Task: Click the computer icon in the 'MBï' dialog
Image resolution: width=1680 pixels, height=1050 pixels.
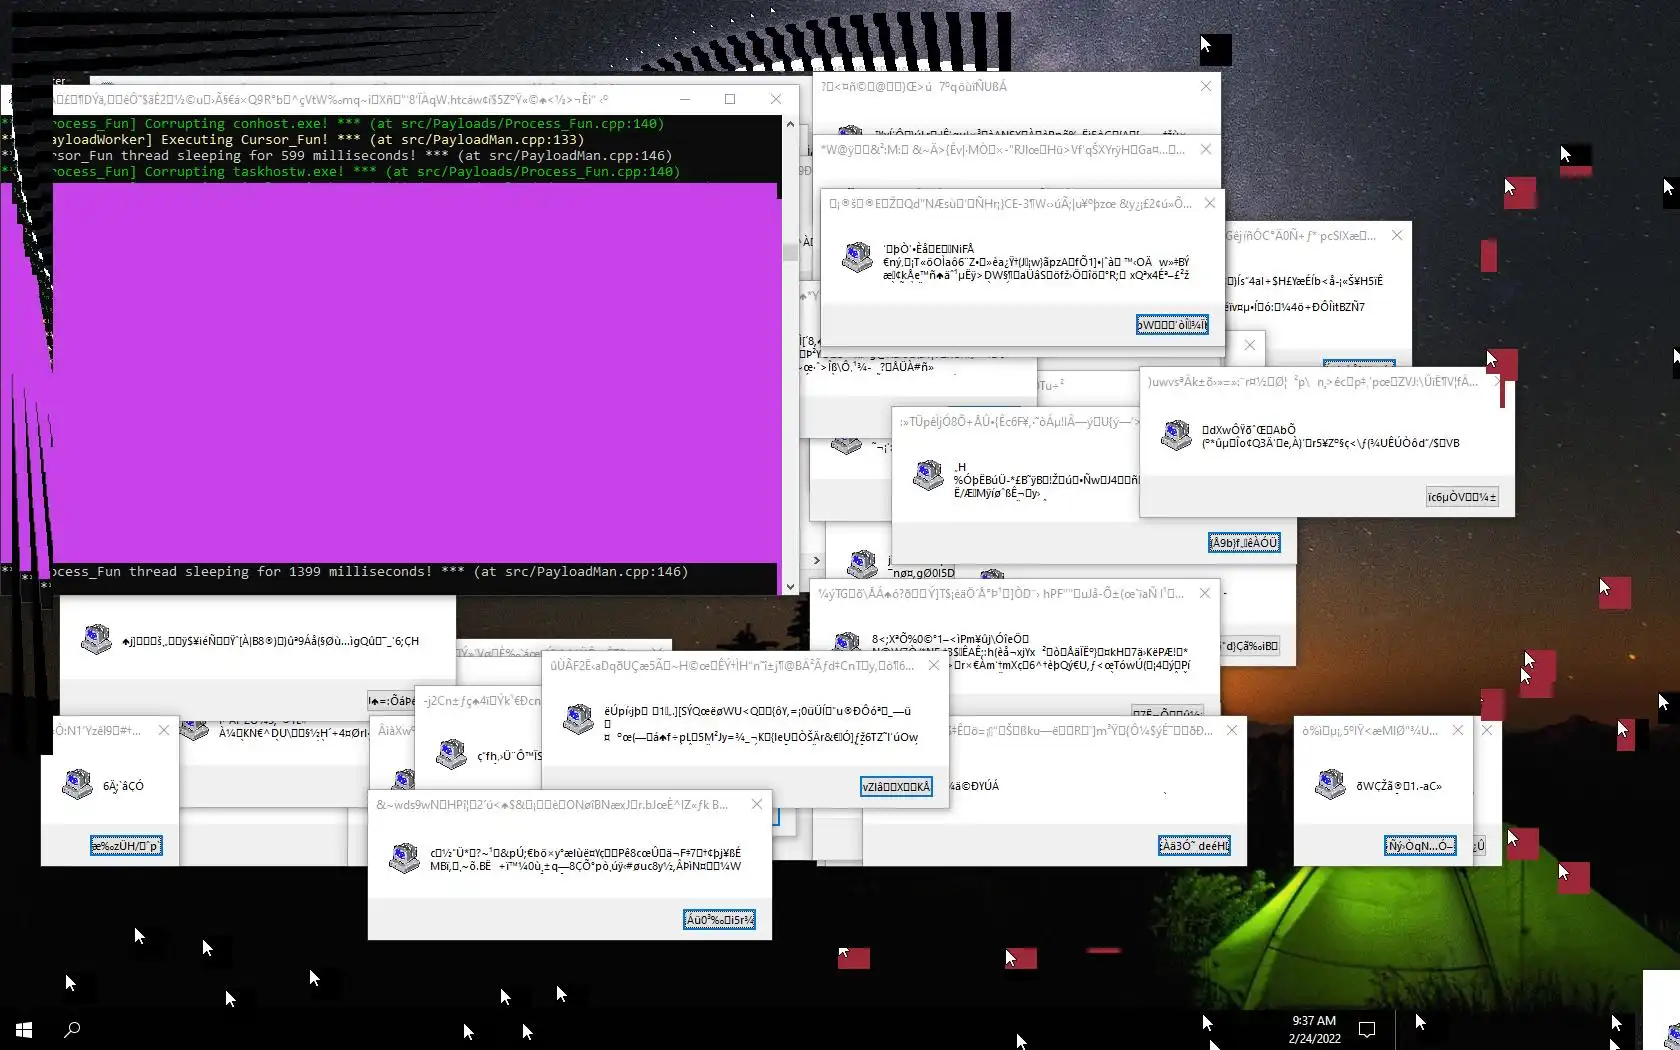Action: [404, 858]
